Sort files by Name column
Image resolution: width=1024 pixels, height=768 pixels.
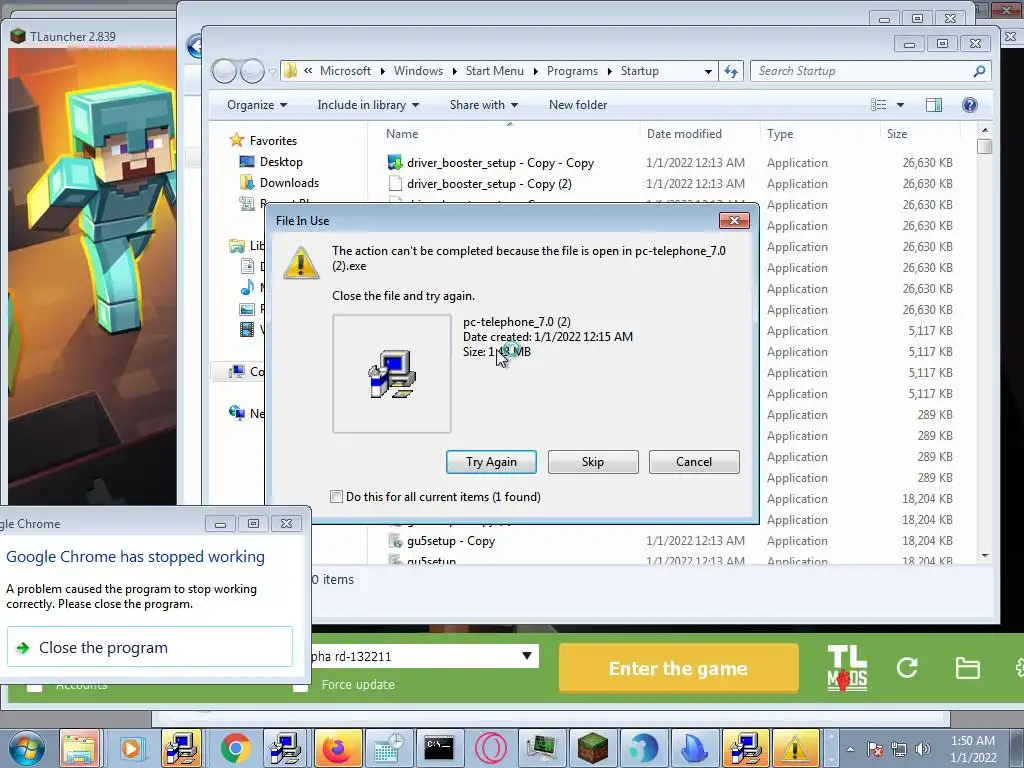[x=402, y=134]
